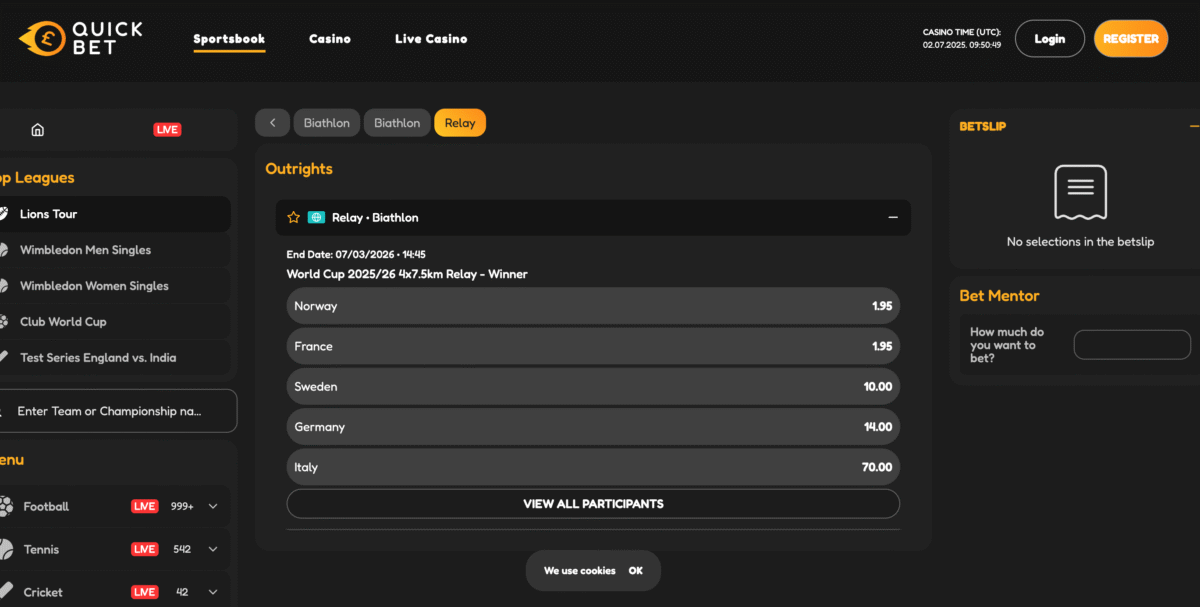Expand the Cricket menu chevron
1200x607 pixels.
213,592
